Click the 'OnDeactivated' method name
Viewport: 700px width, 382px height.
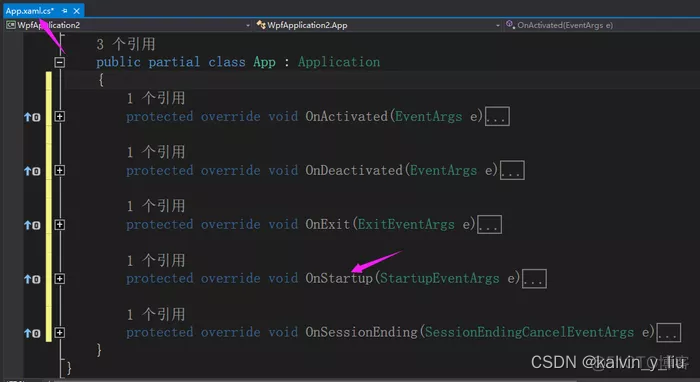click(x=354, y=170)
